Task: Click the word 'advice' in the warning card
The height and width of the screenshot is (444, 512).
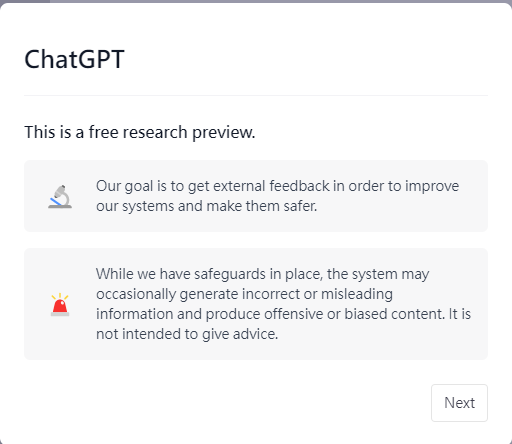Action: click(254, 334)
